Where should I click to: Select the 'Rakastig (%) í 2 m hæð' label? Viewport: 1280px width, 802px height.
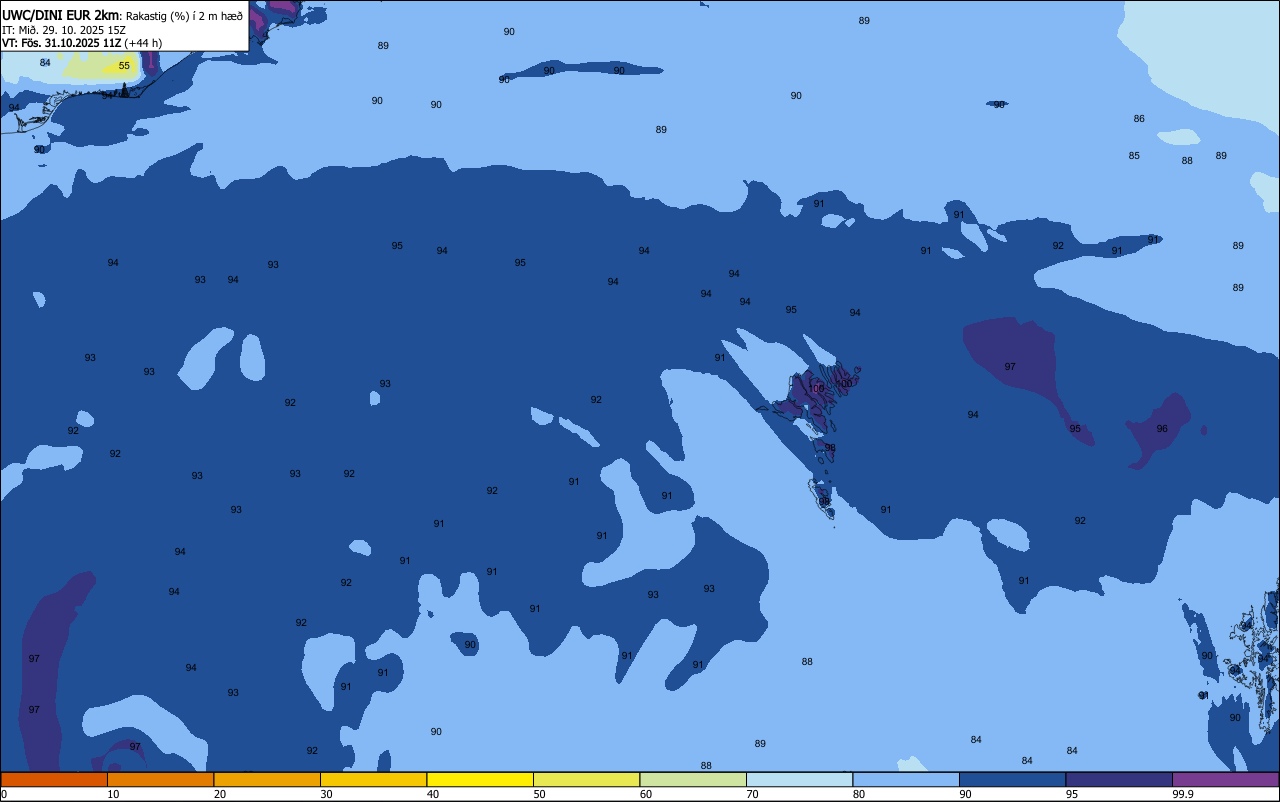pos(184,15)
